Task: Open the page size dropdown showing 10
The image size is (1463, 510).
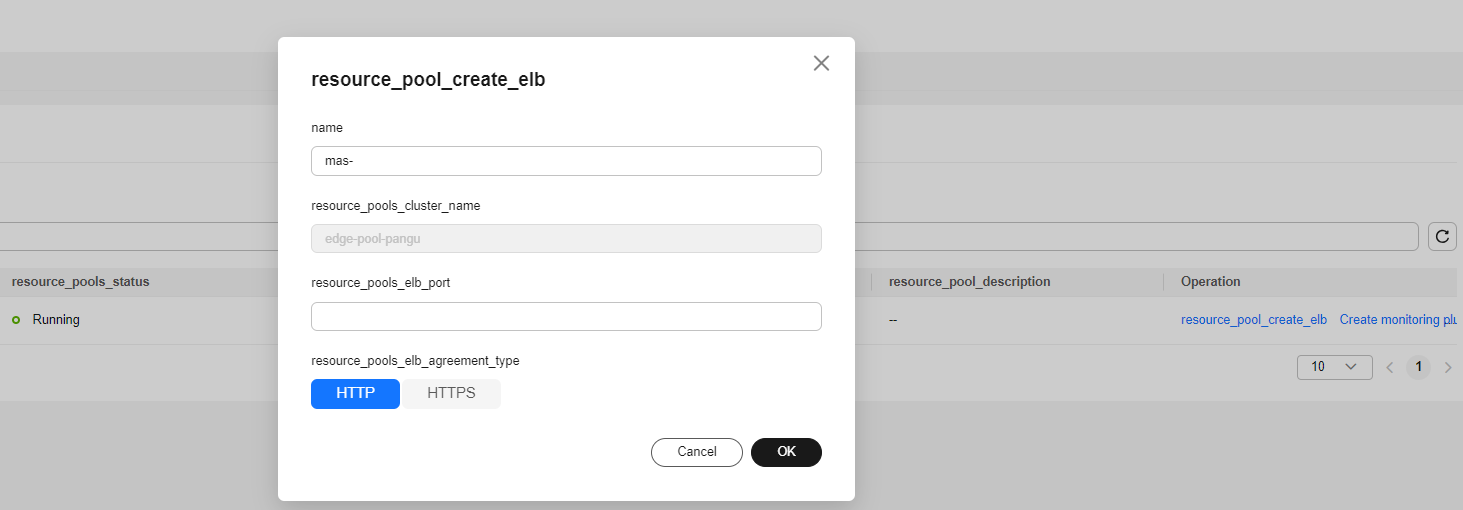Action: coord(1333,367)
